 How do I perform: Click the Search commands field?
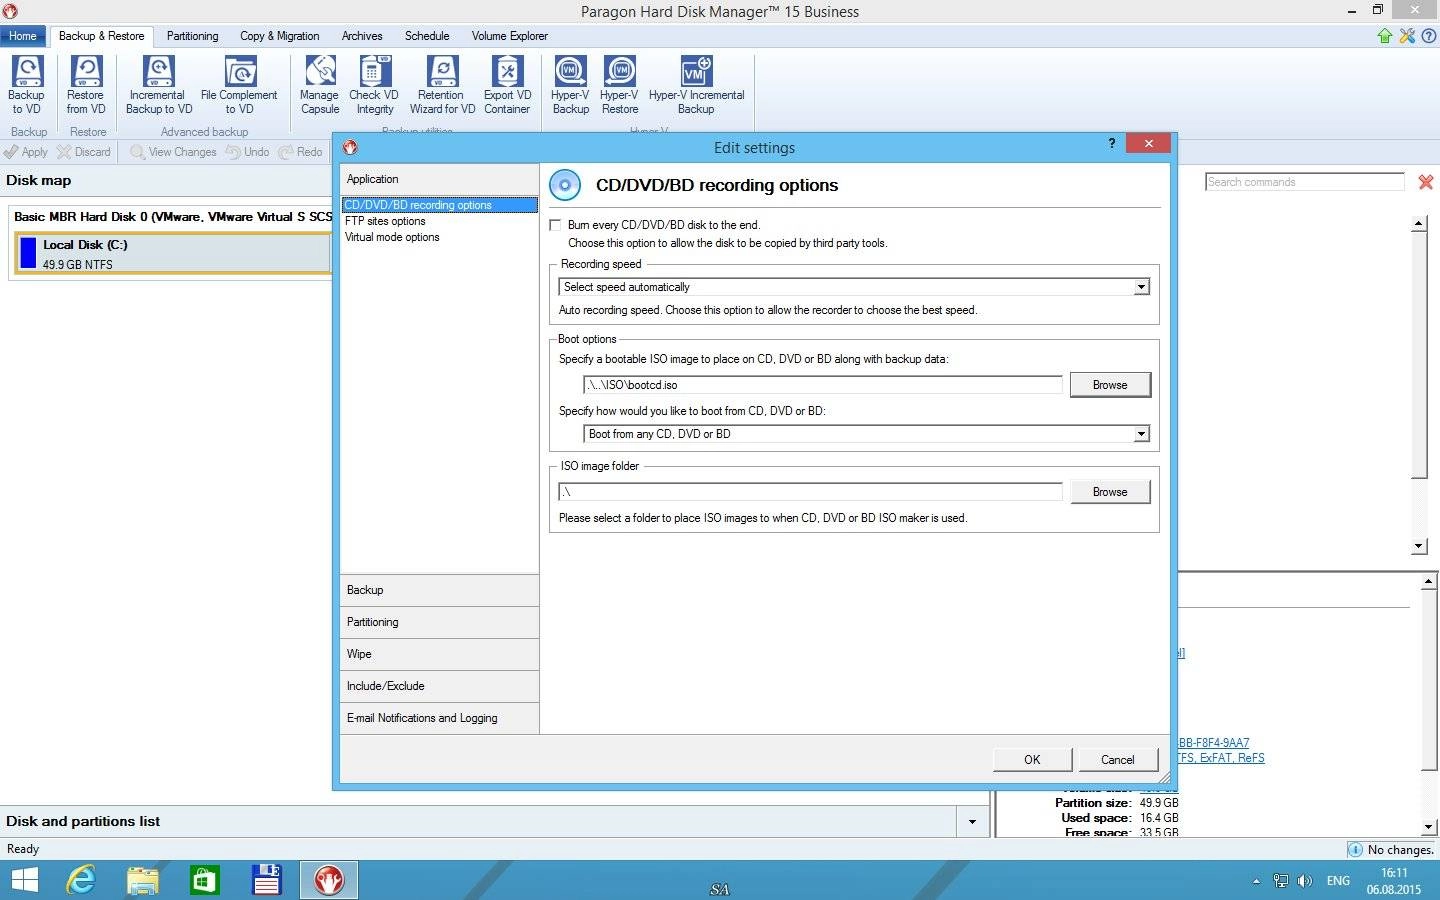1305,182
